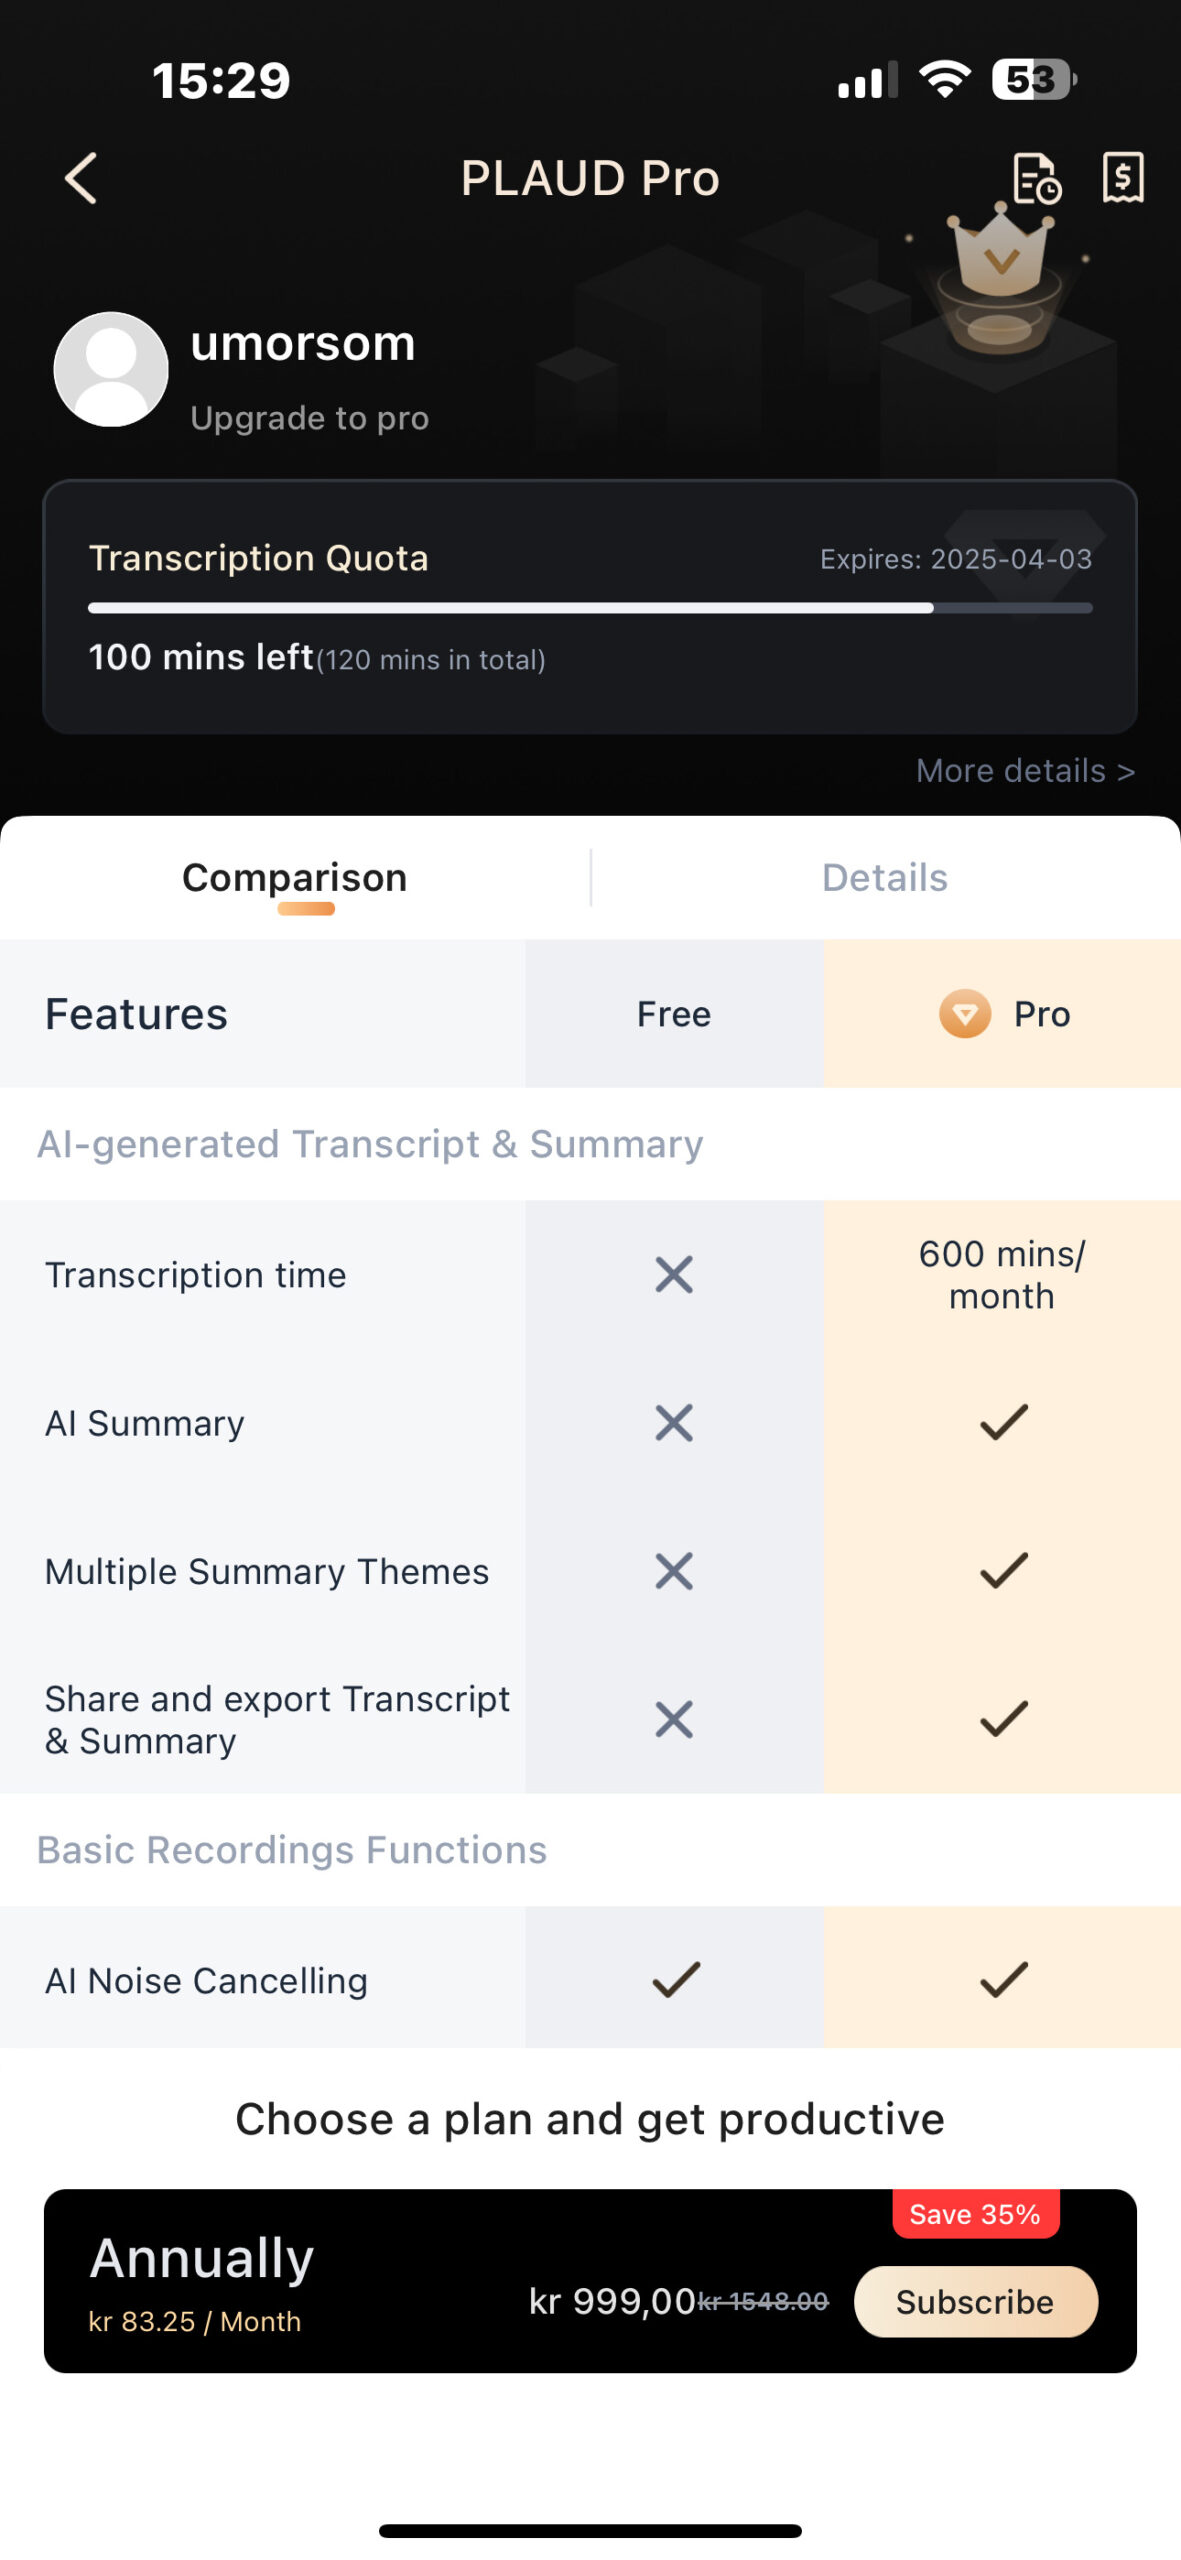The width and height of the screenshot is (1181, 2560).
Task: Tap the Subscribe button
Action: [x=975, y=2301]
